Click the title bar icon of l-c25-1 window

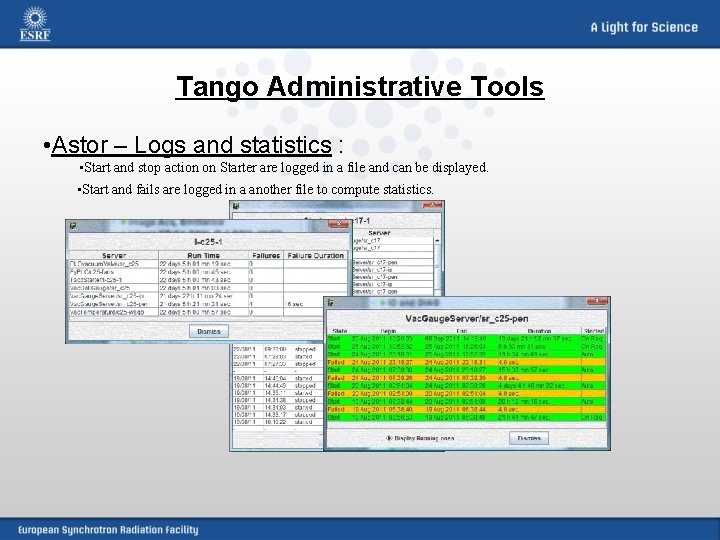pyautogui.click(x=73, y=225)
